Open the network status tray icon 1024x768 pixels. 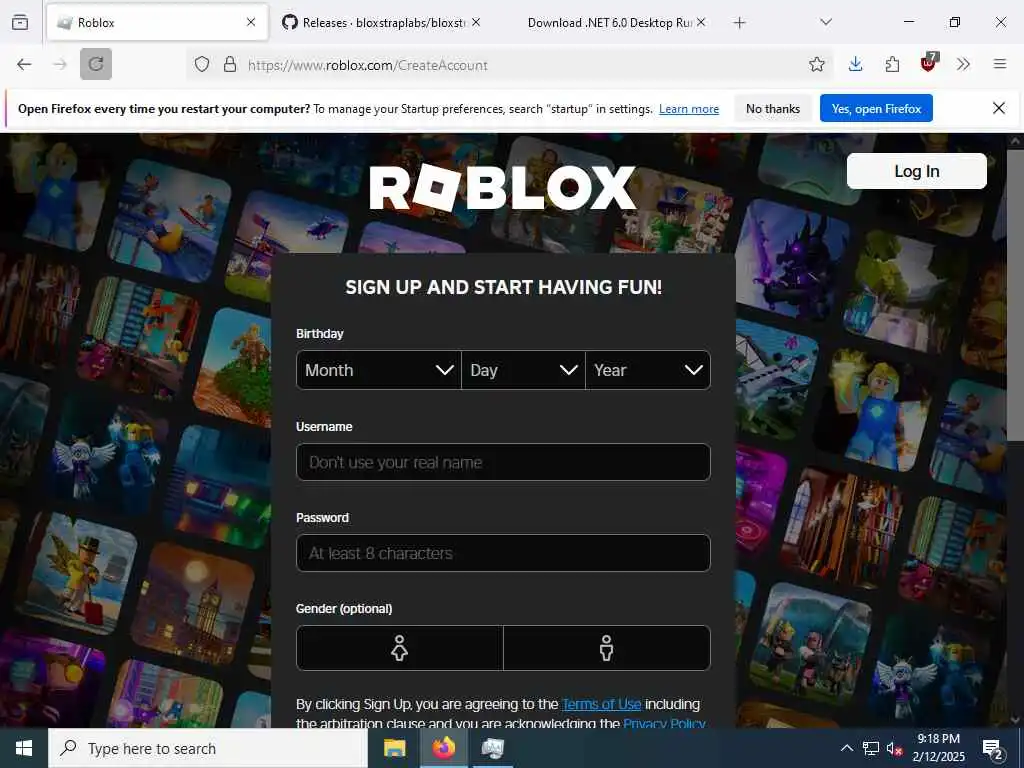871,748
